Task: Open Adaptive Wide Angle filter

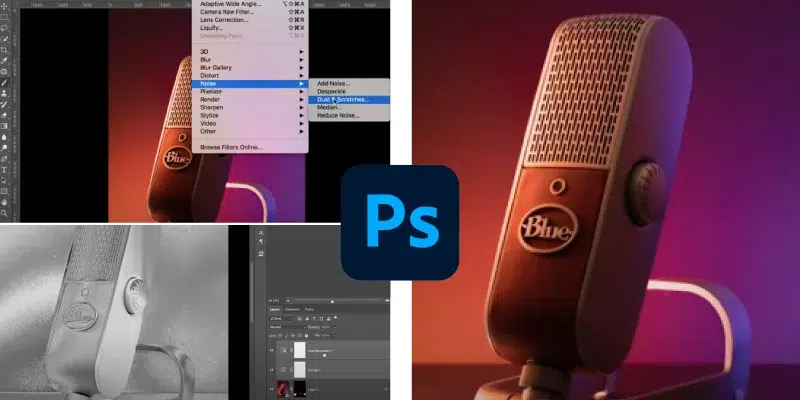Action: (250, 4)
